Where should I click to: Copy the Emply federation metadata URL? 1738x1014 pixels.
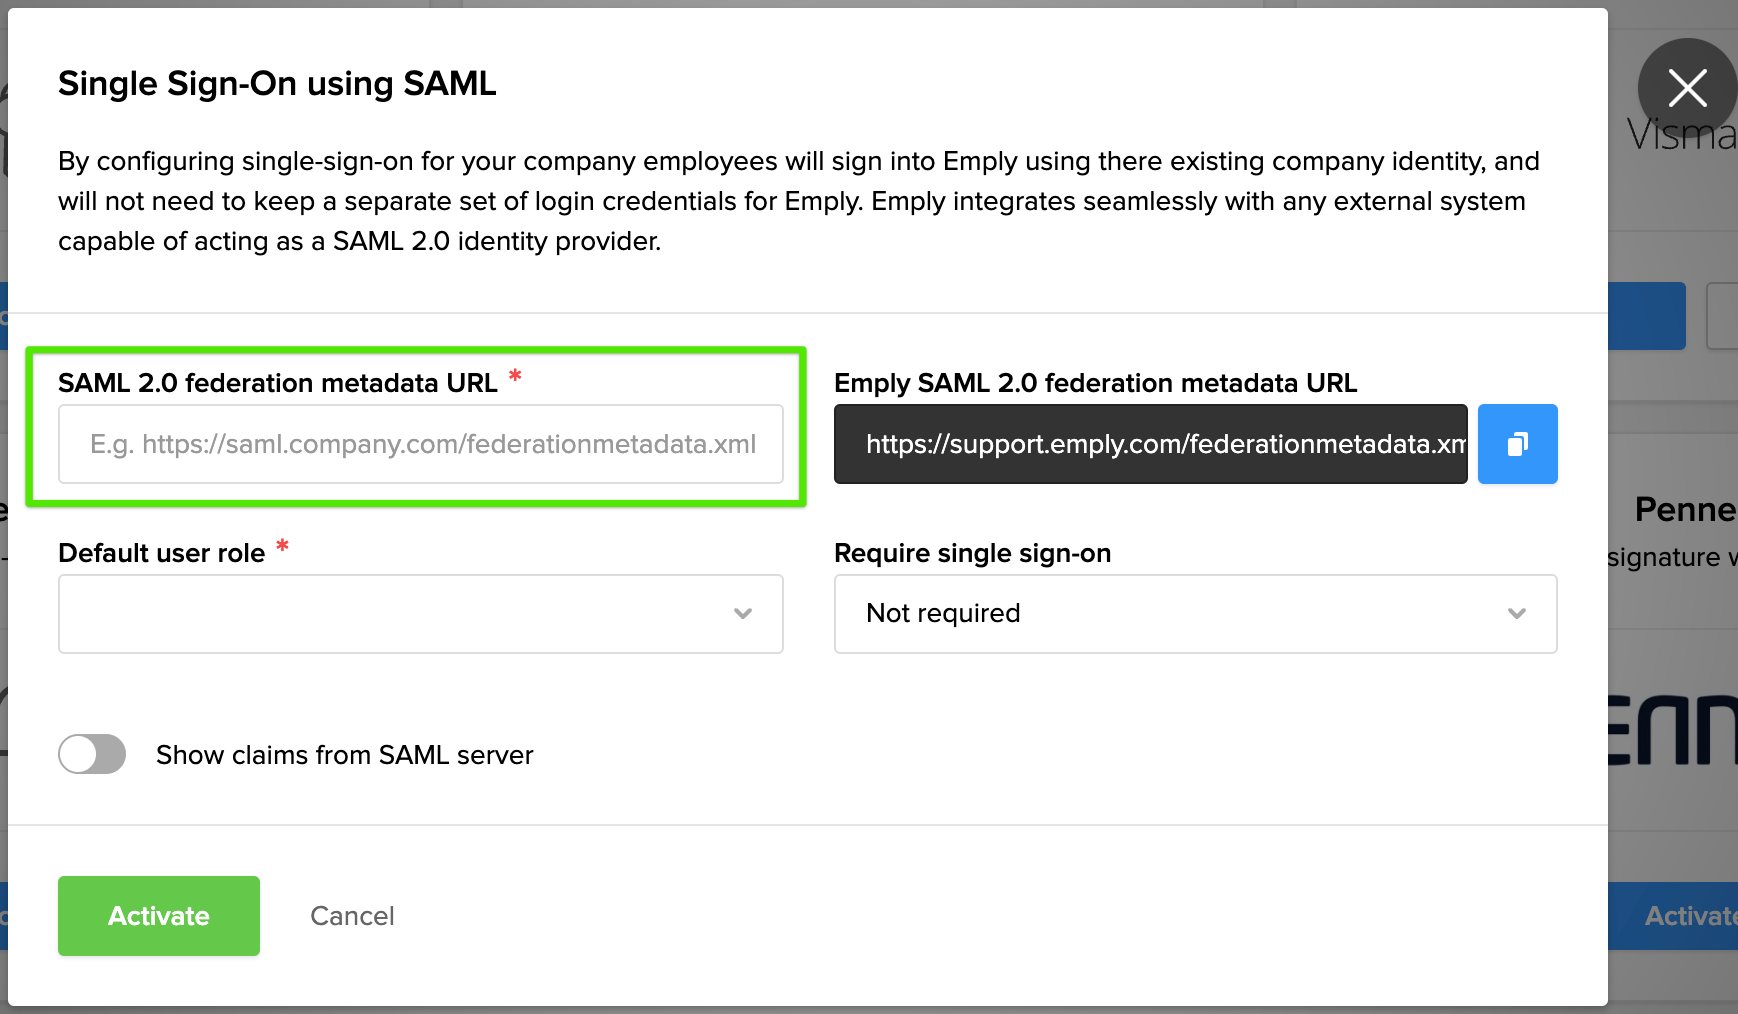1517,444
